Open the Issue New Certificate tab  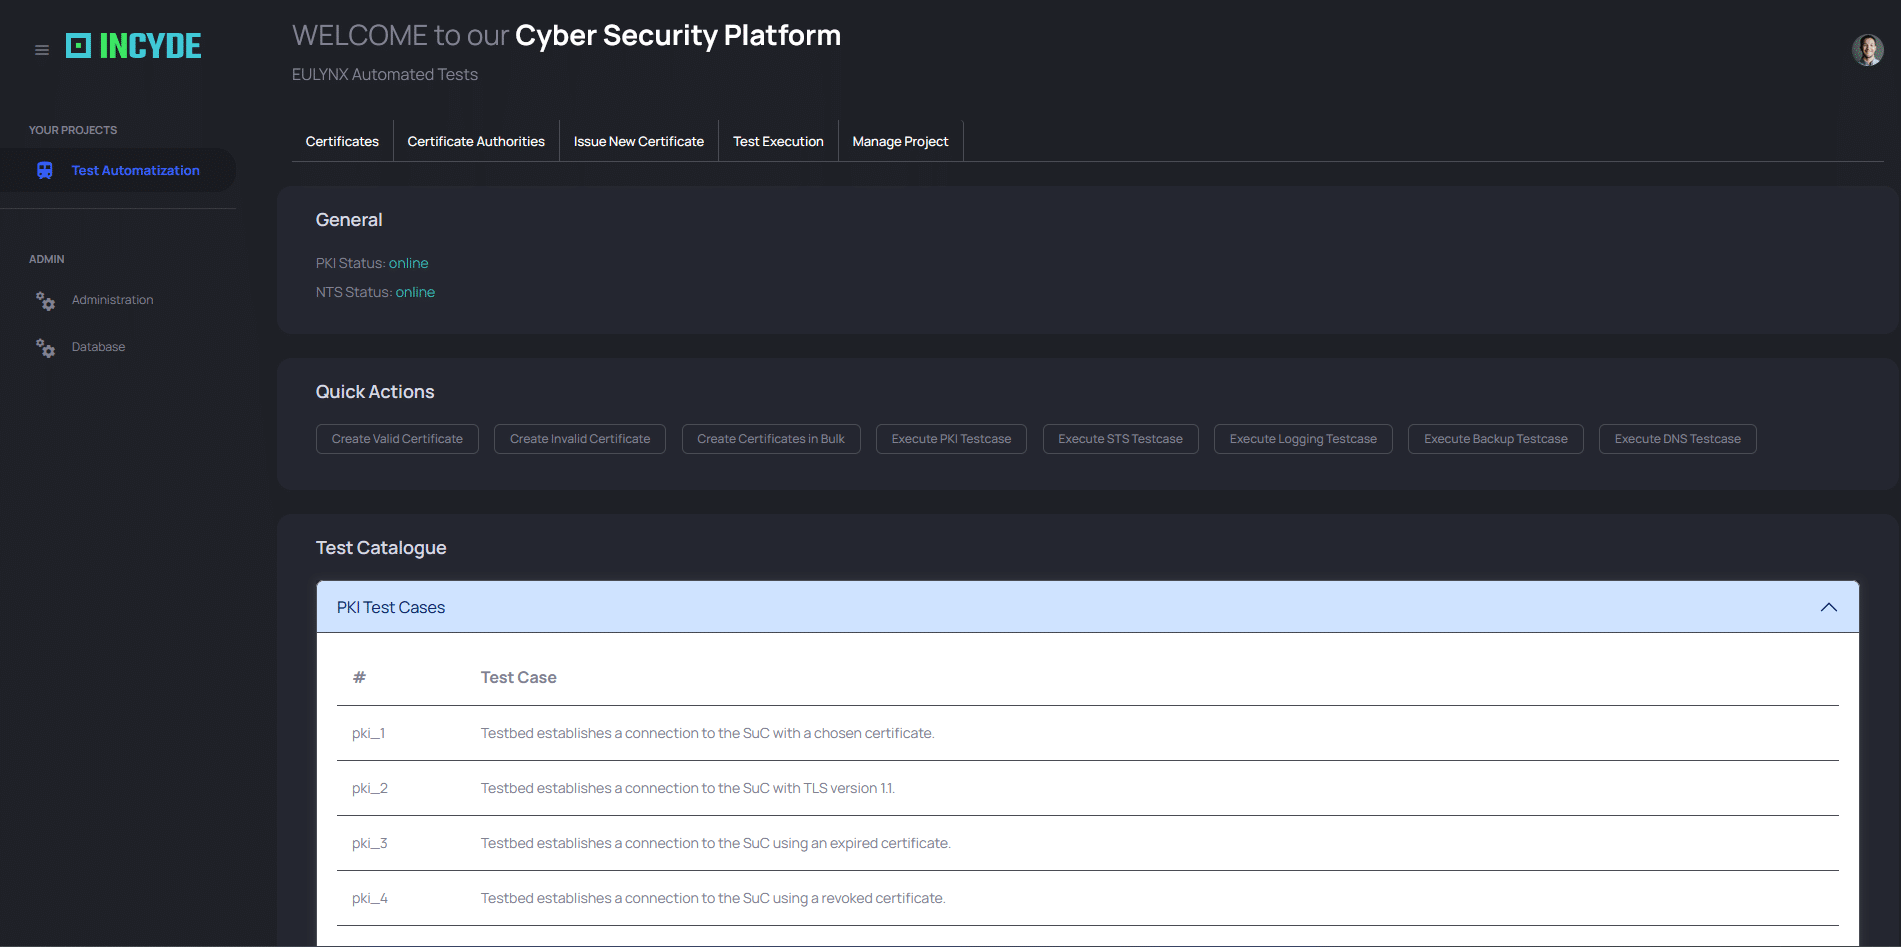click(x=639, y=142)
